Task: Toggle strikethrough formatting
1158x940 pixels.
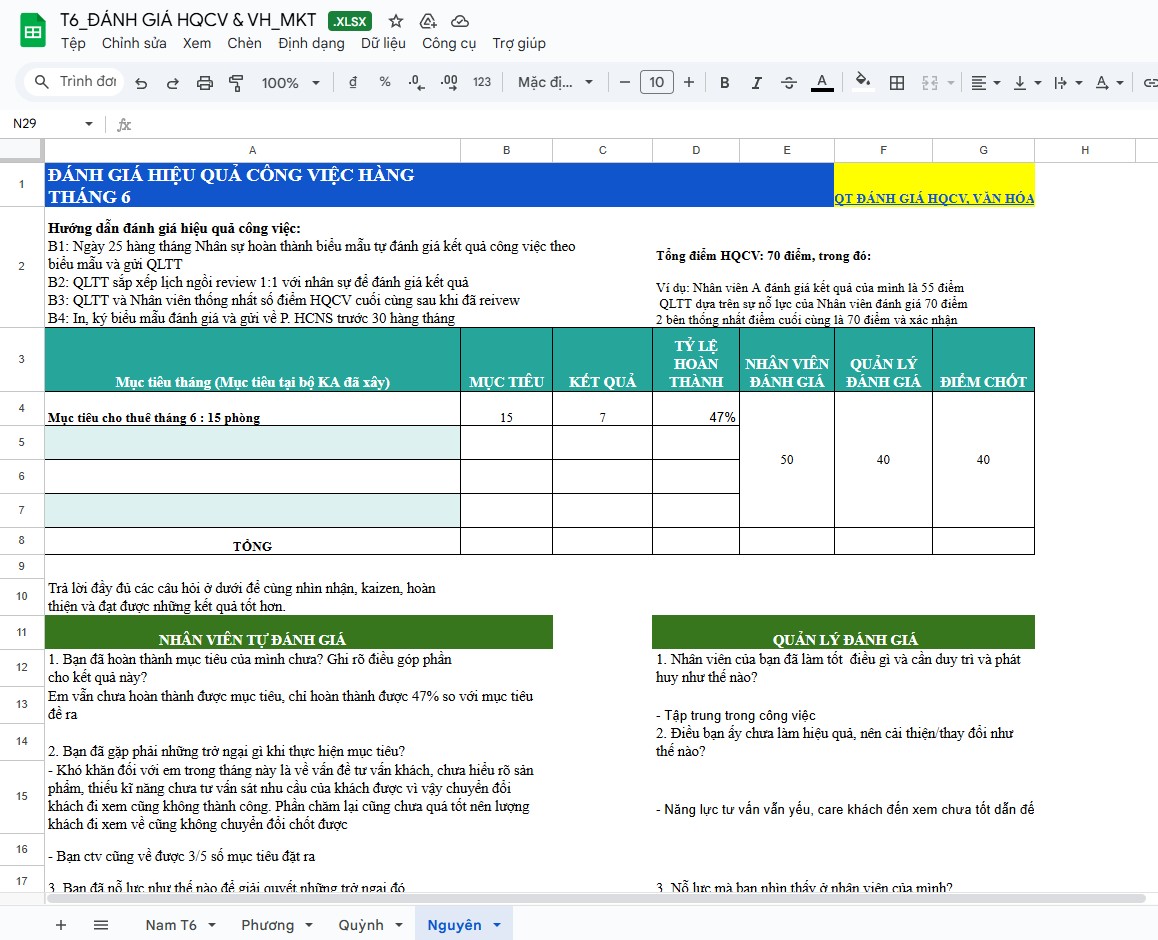Action: [789, 83]
